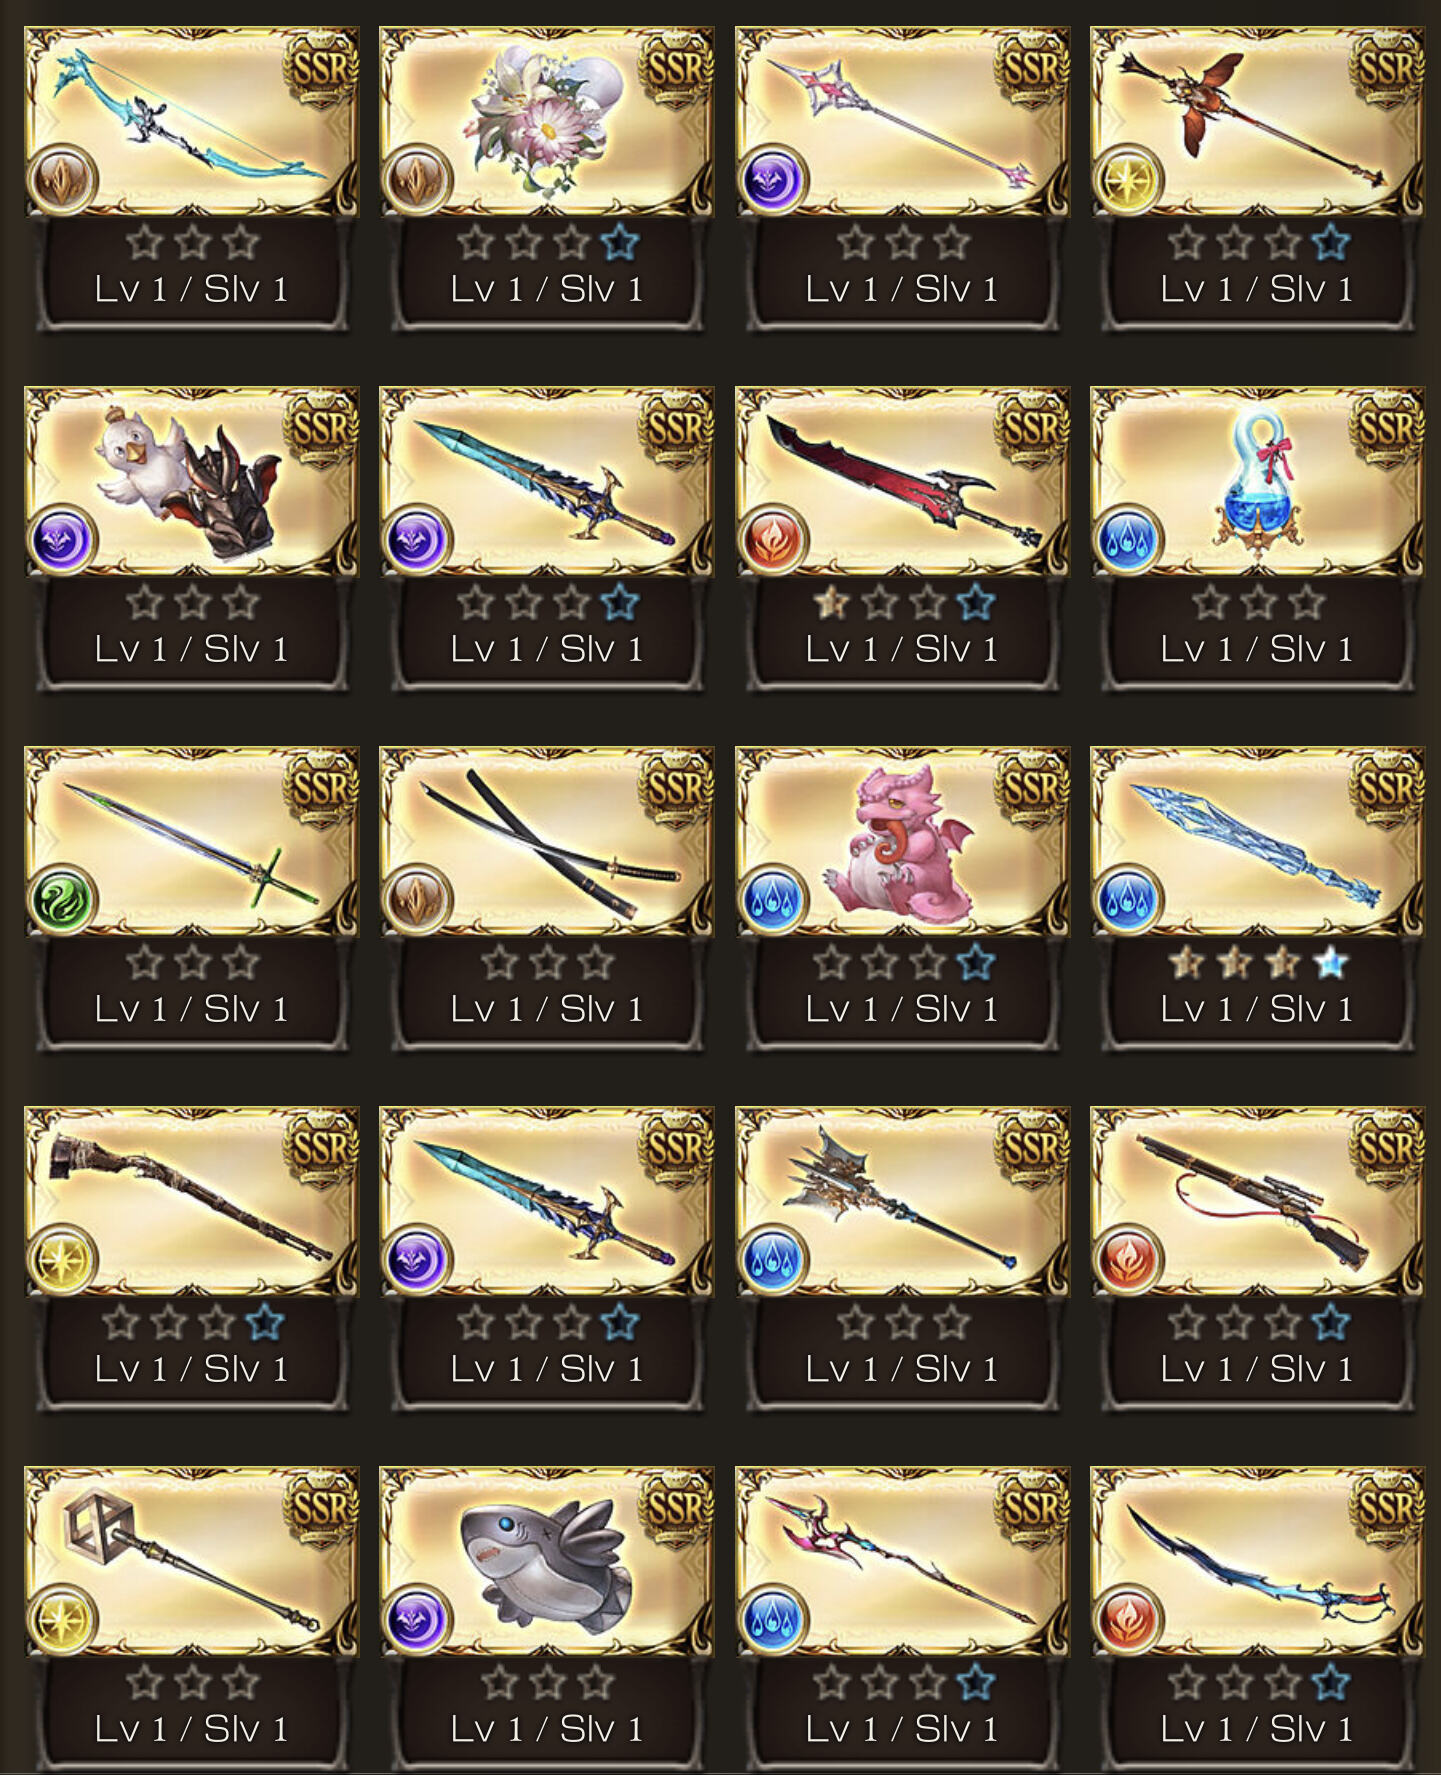The height and width of the screenshot is (1775, 1441).
Task: Click the light element icon on beetle spear
Action: coord(1128,180)
